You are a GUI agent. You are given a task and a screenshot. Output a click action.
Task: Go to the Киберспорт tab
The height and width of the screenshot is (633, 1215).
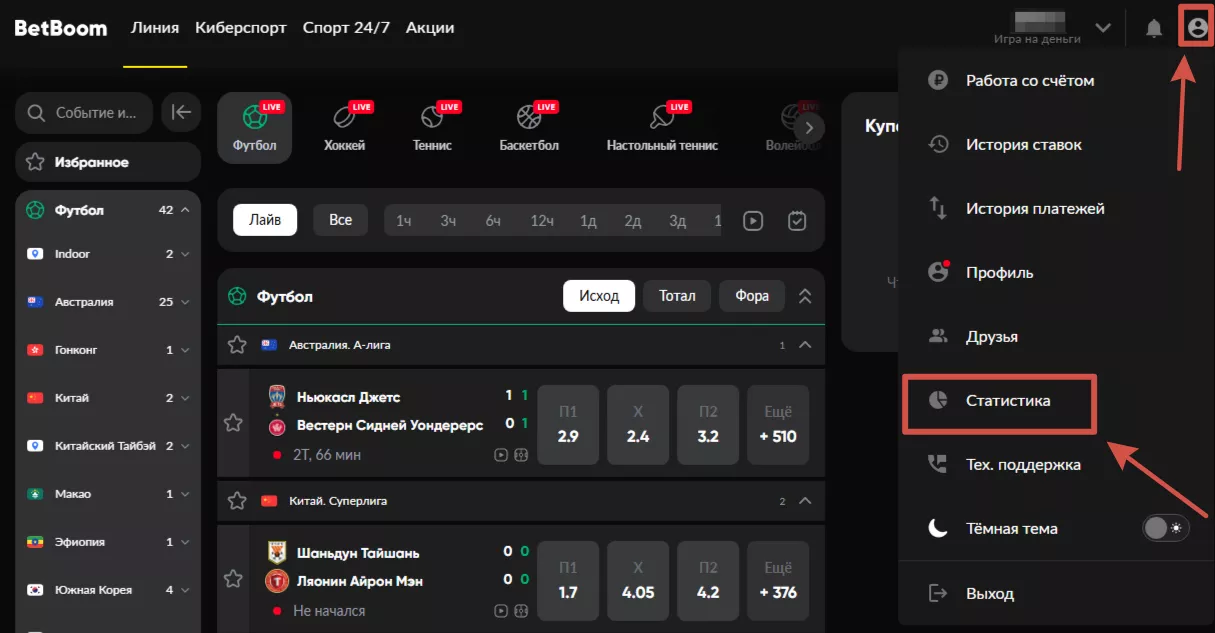pyautogui.click(x=241, y=28)
